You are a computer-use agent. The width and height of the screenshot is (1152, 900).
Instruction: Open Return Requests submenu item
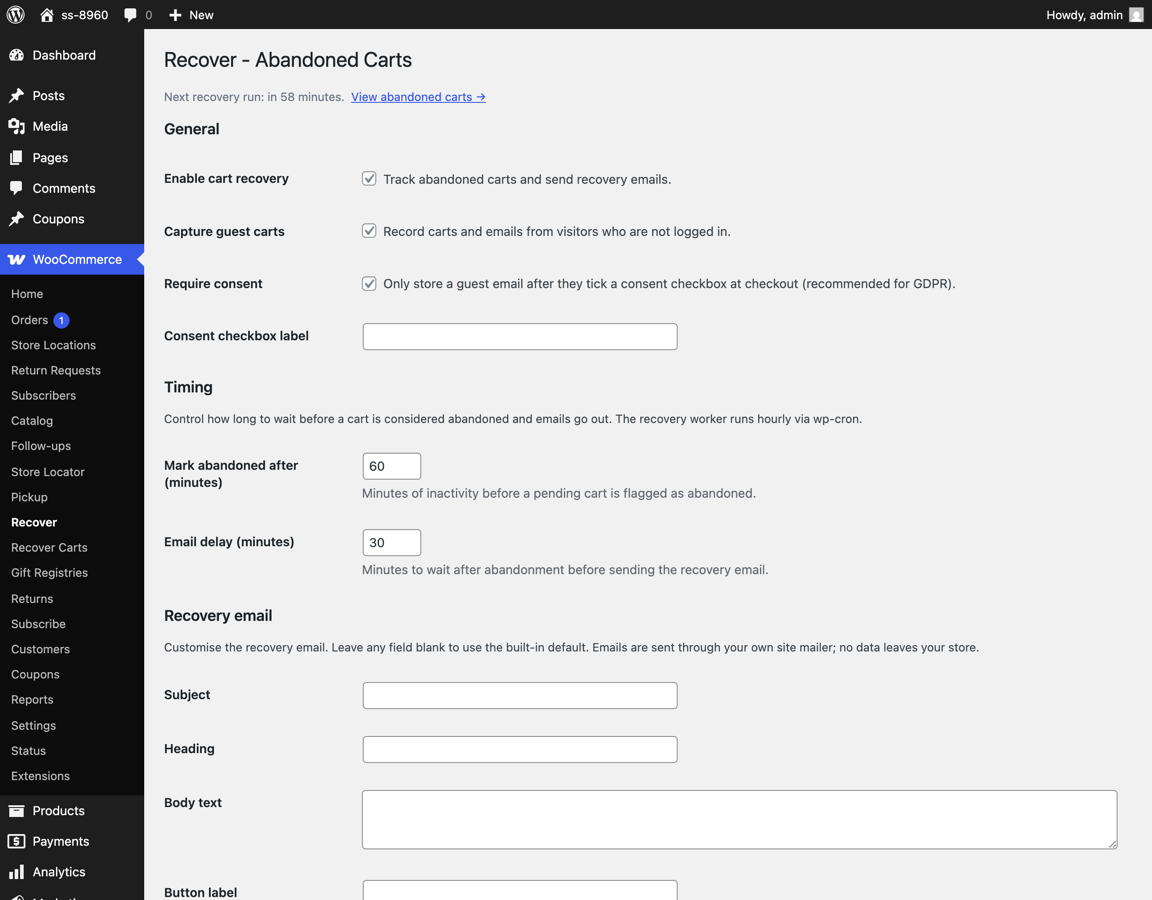coord(56,370)
